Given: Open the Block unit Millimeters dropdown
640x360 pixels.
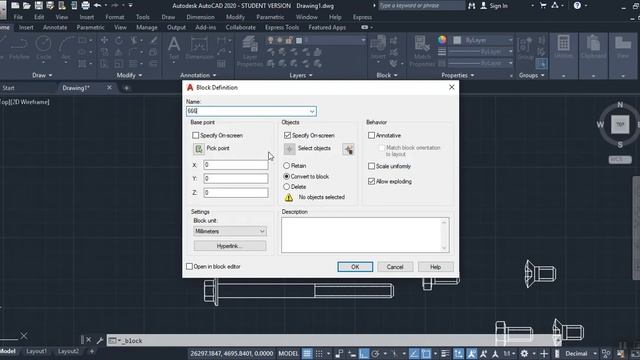Looking at the screenshot, I should point(230,231).
